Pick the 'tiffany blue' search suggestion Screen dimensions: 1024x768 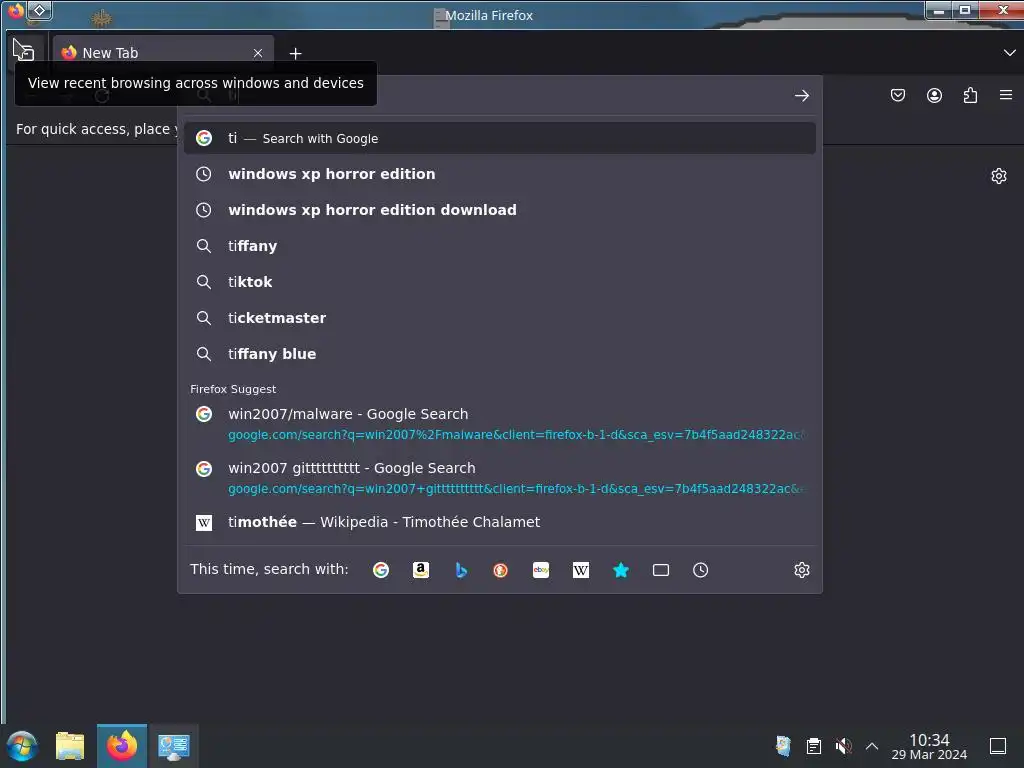pyautogui.click(x=500, y=354)
